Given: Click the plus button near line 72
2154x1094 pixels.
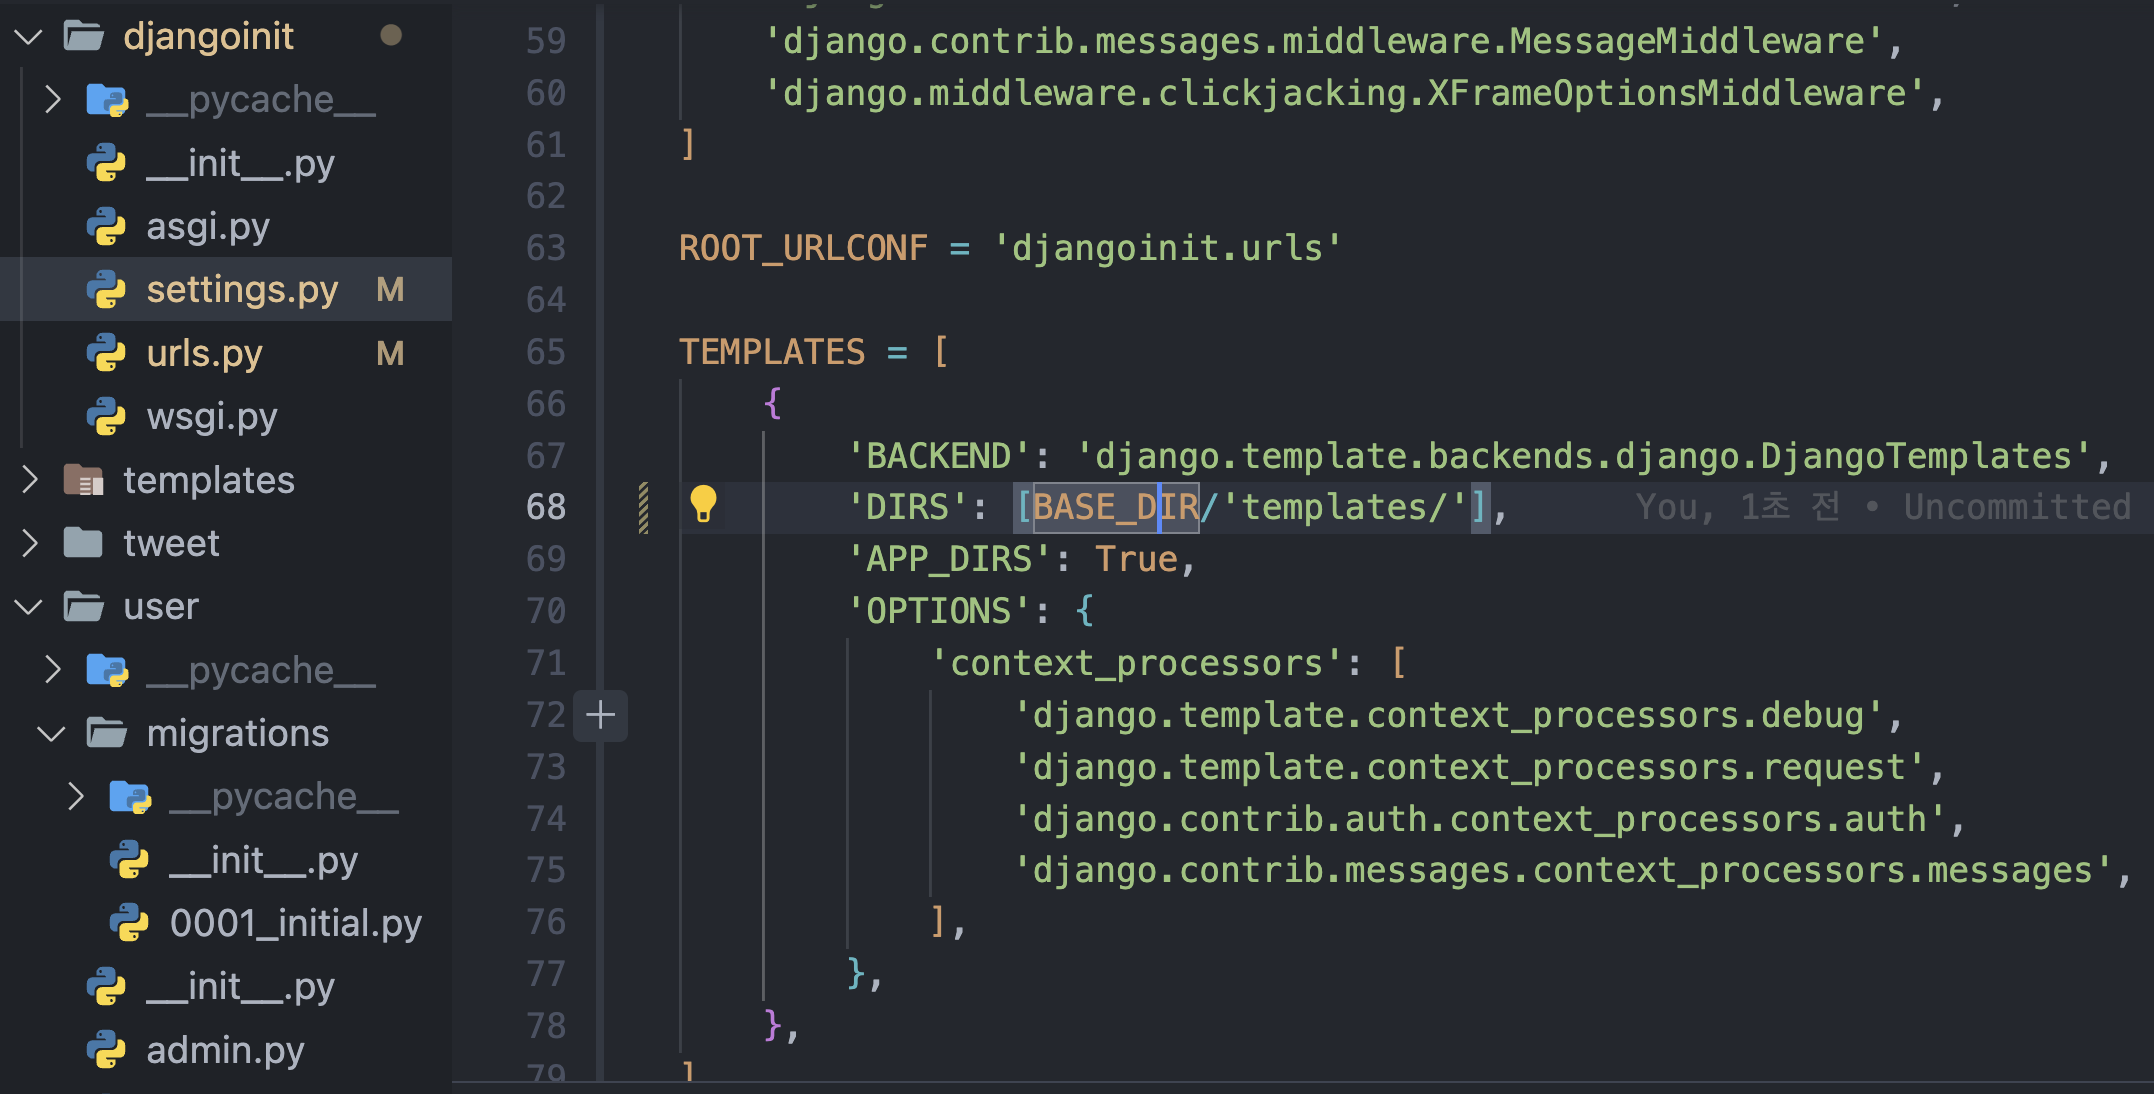Looking at the screenshot, I should (600, 715).
